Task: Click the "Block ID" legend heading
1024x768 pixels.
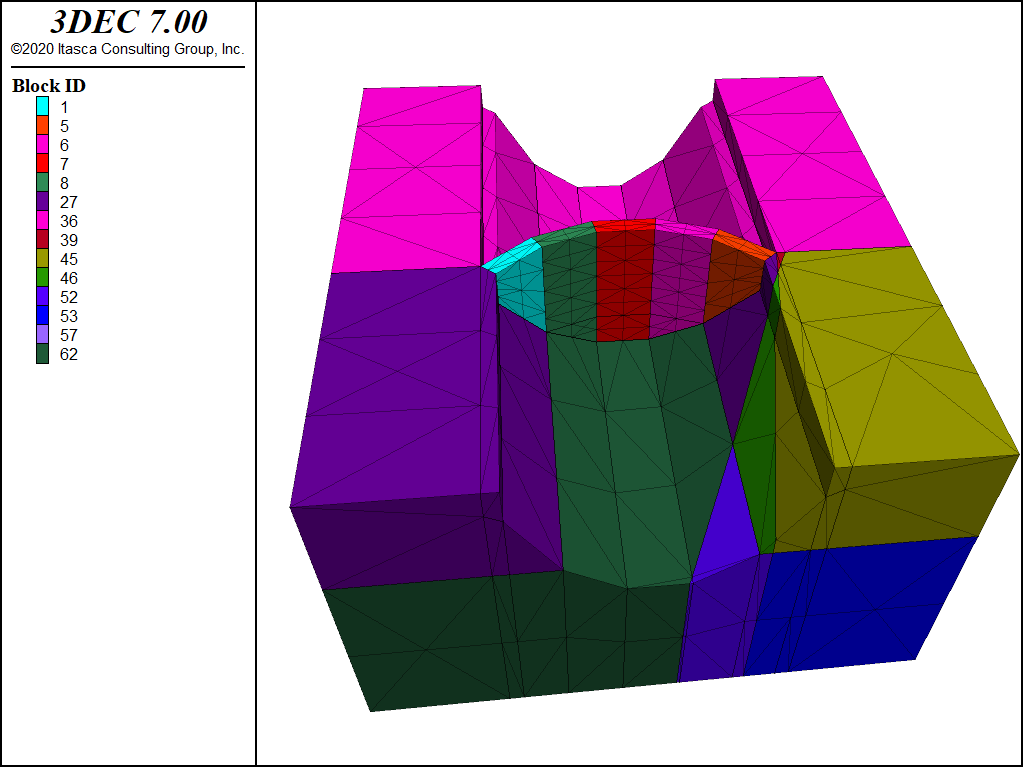Action: 49,86
